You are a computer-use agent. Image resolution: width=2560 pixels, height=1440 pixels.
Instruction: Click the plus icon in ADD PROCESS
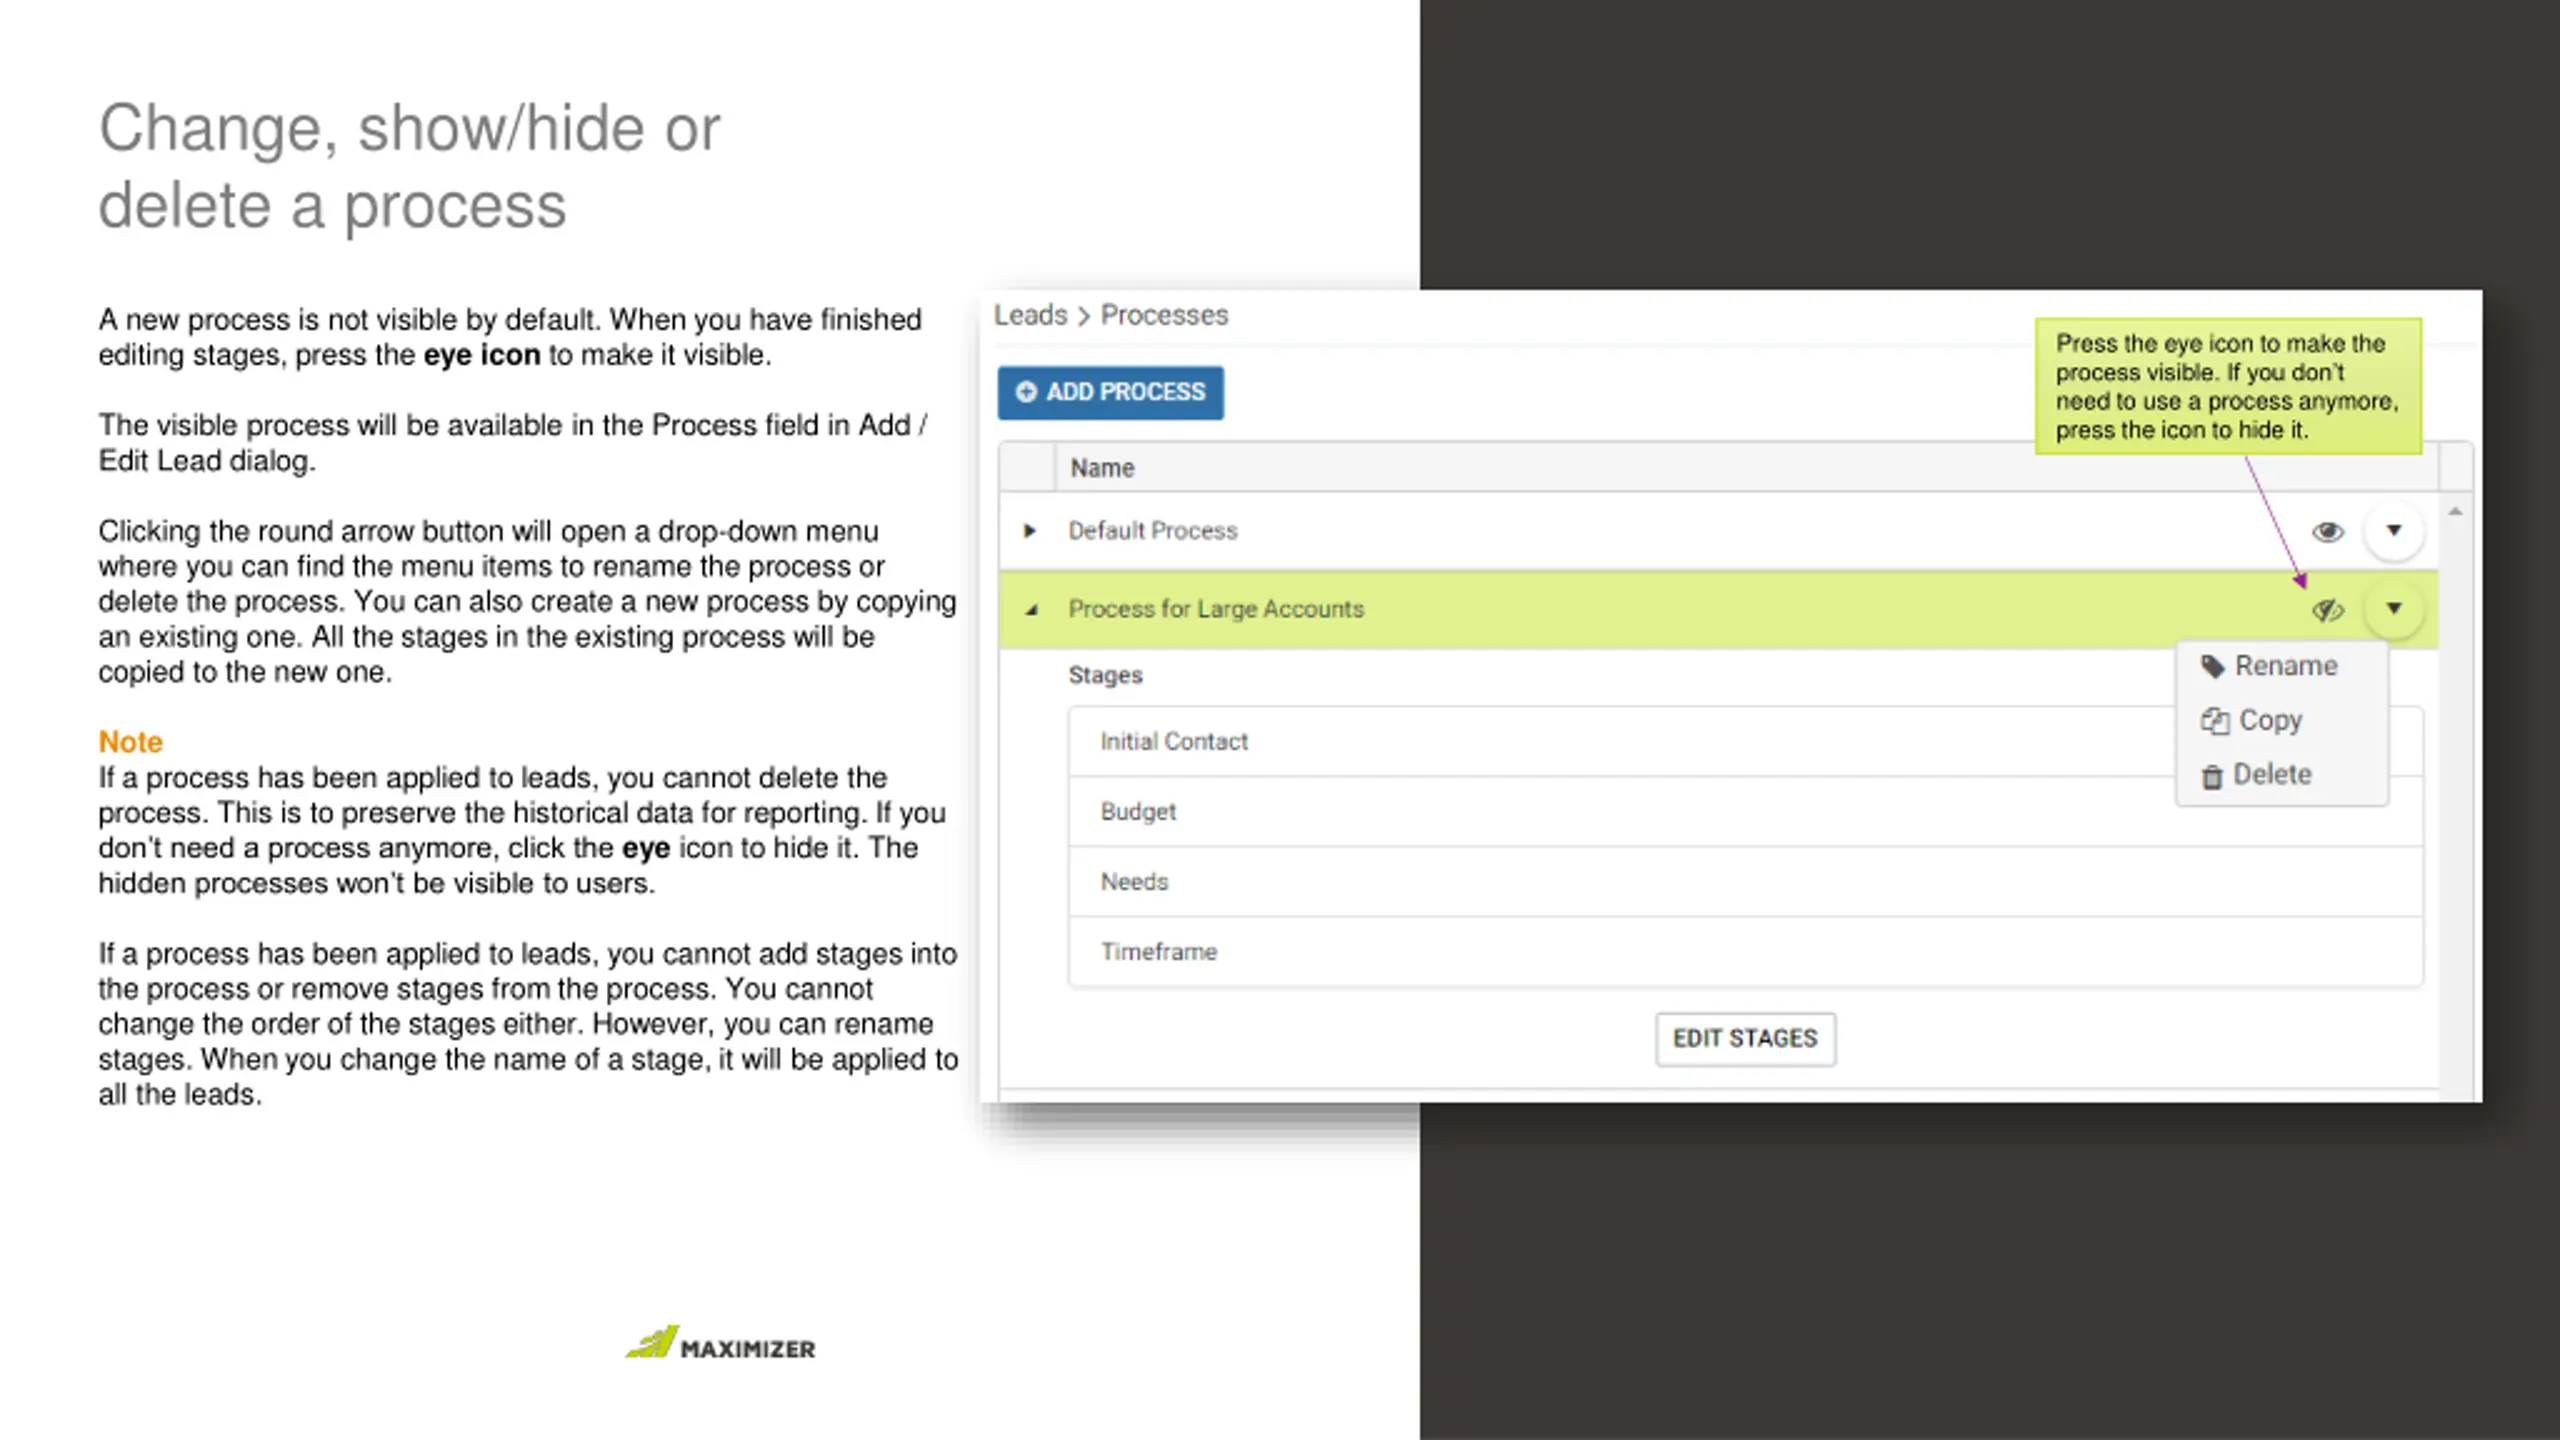[1026, 392]
